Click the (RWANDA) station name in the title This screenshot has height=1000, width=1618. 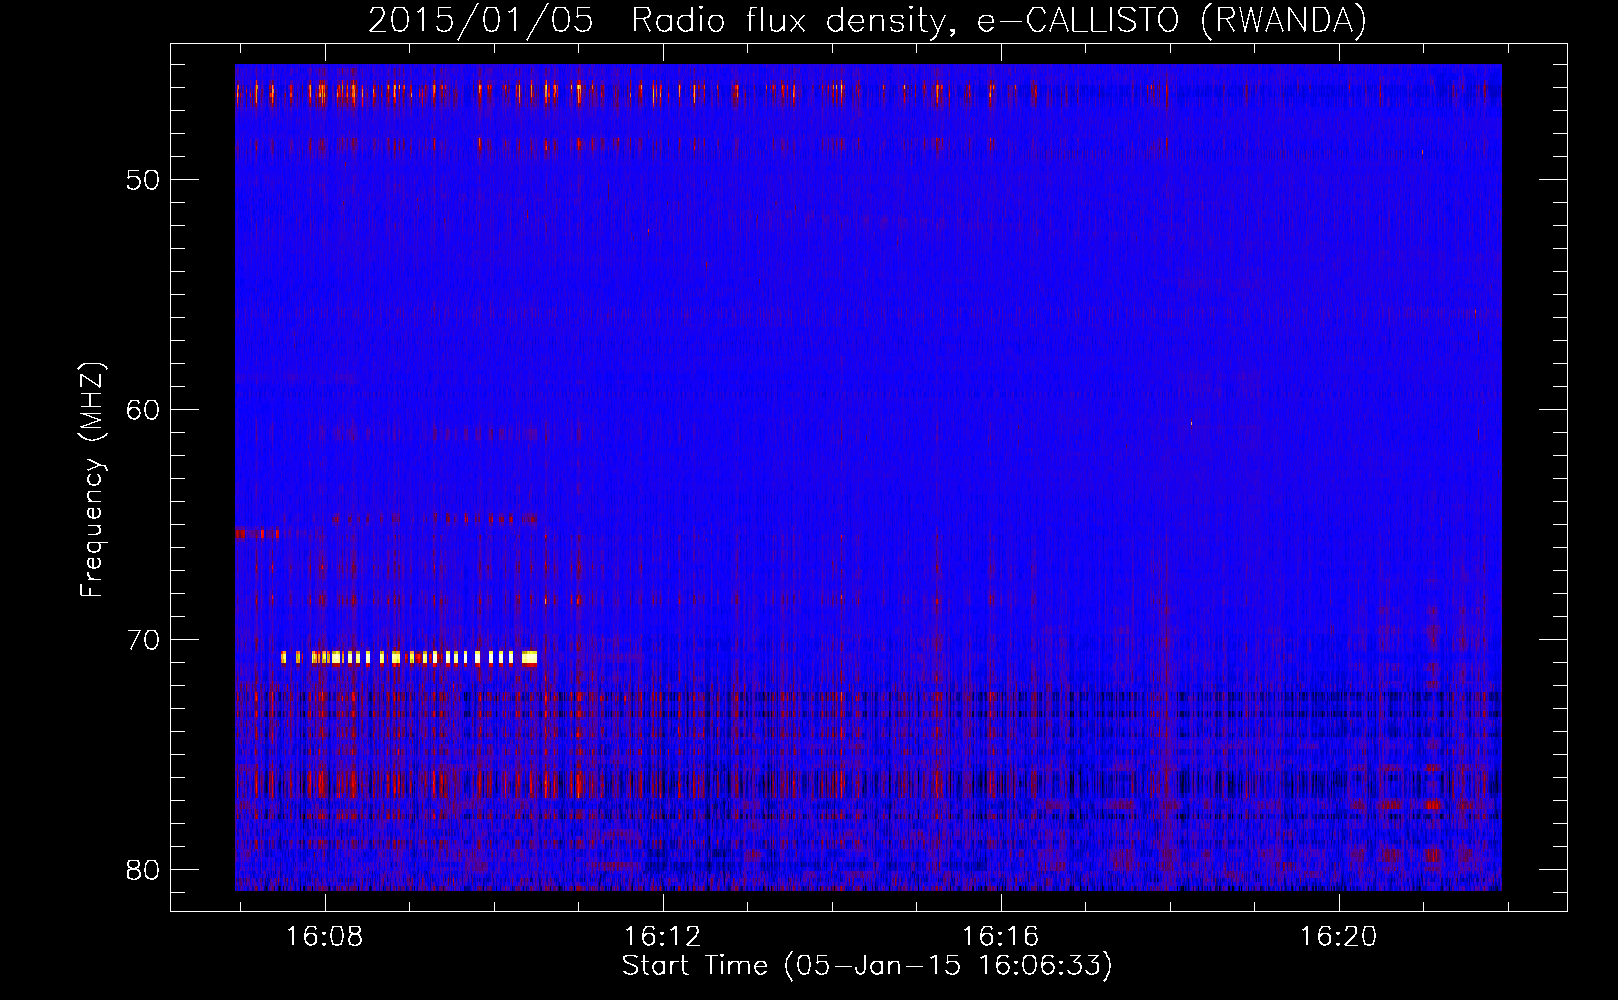tap(1282, 20)
